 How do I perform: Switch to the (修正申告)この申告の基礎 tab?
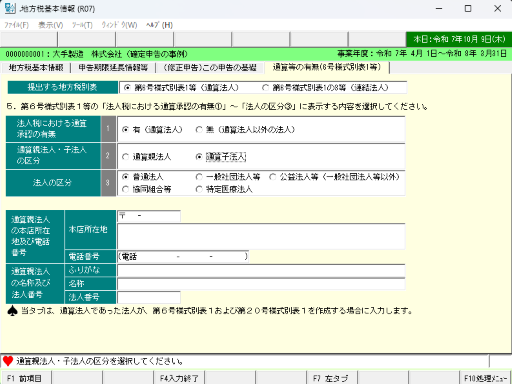coord(210,68)
